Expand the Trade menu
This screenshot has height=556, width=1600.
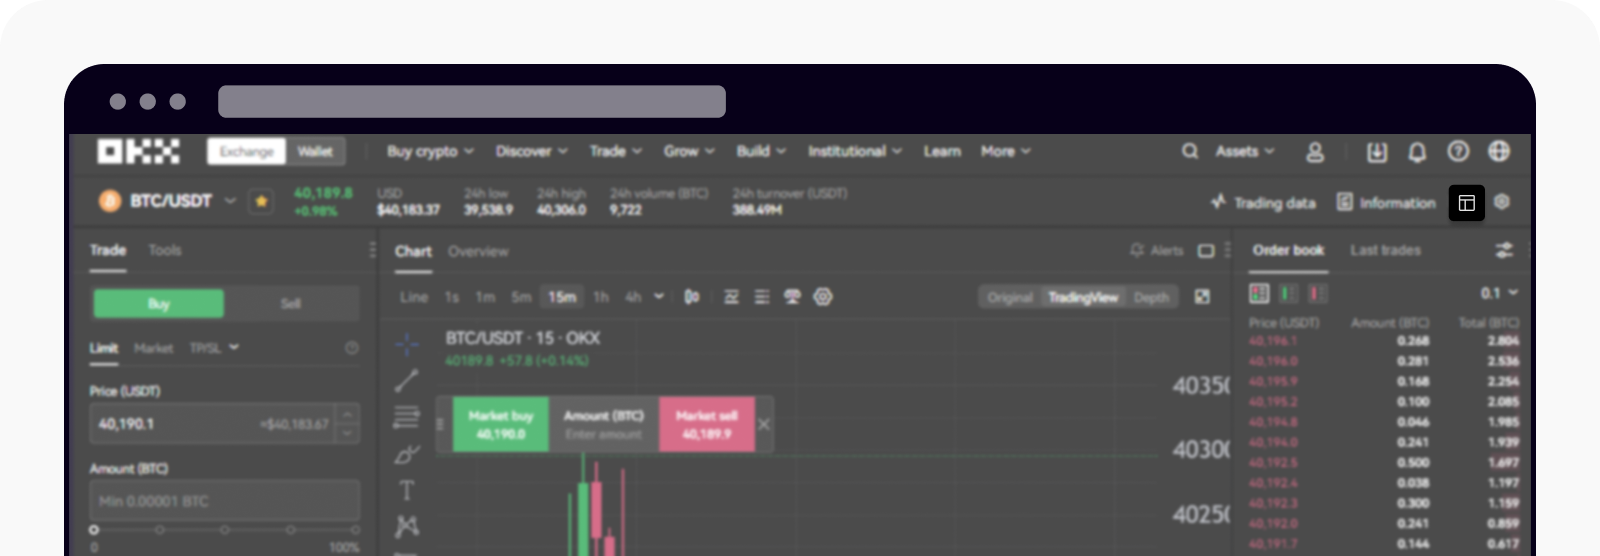(615, 151)
